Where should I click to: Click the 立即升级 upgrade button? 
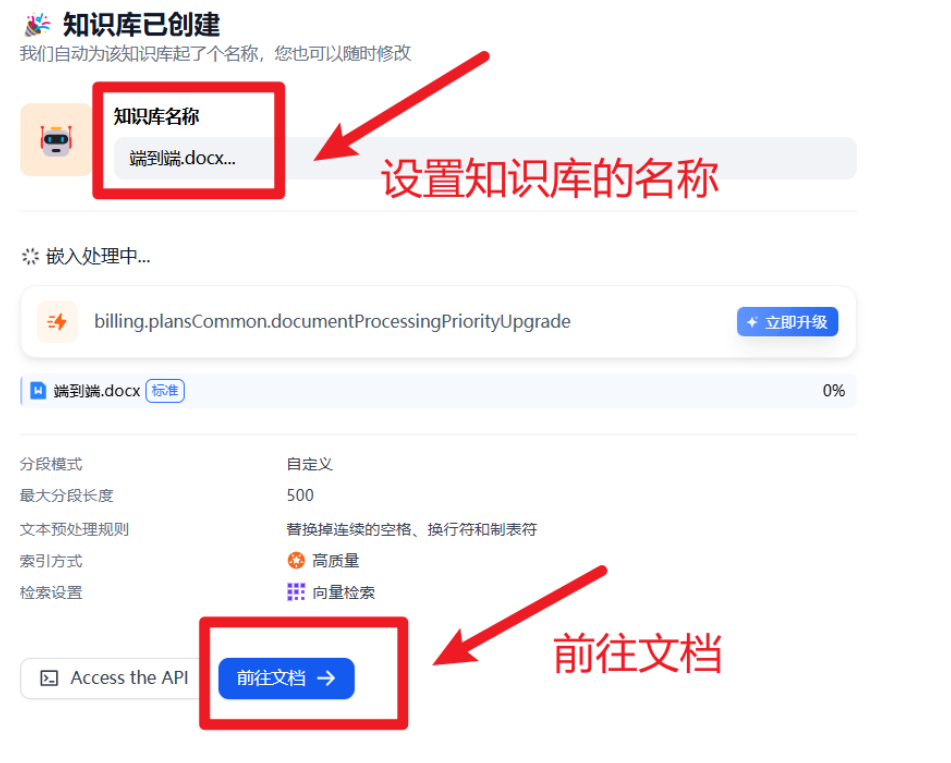point(787,322)
